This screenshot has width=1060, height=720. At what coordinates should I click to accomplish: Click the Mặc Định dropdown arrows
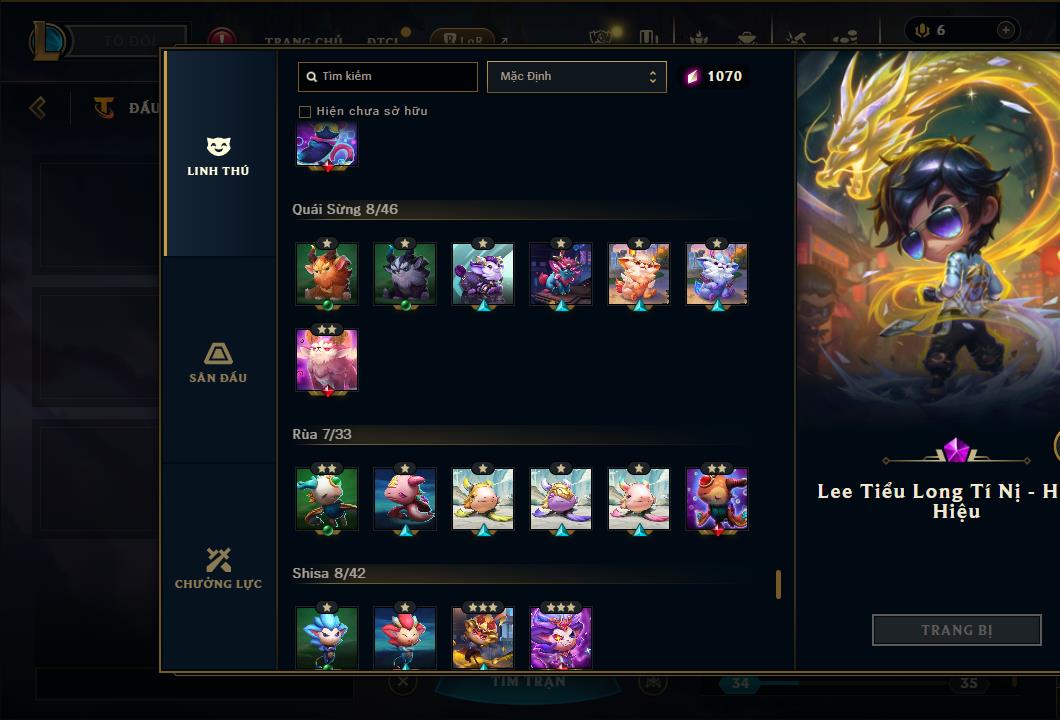pyautogui.click(x=652, y=76)
